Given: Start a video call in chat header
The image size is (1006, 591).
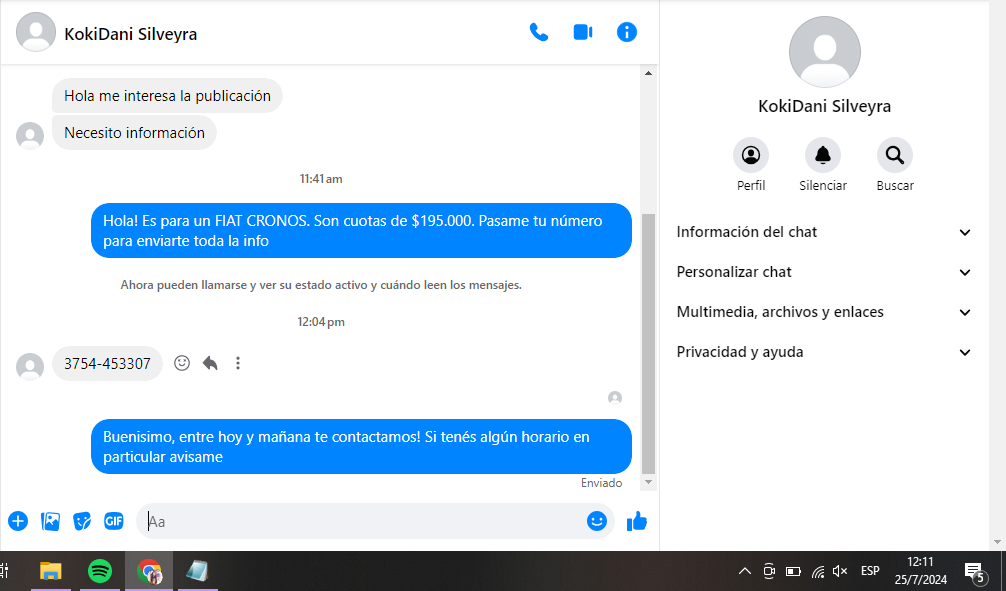Looking at the screenshot, I should (x=582, y=32).
